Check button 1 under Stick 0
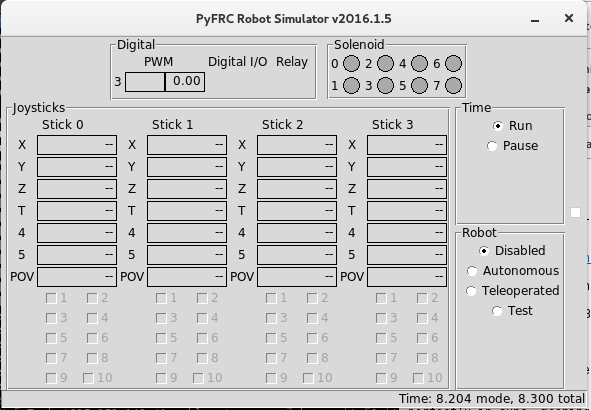The height and width of the screenshot is (410, 591). [51, 298]
